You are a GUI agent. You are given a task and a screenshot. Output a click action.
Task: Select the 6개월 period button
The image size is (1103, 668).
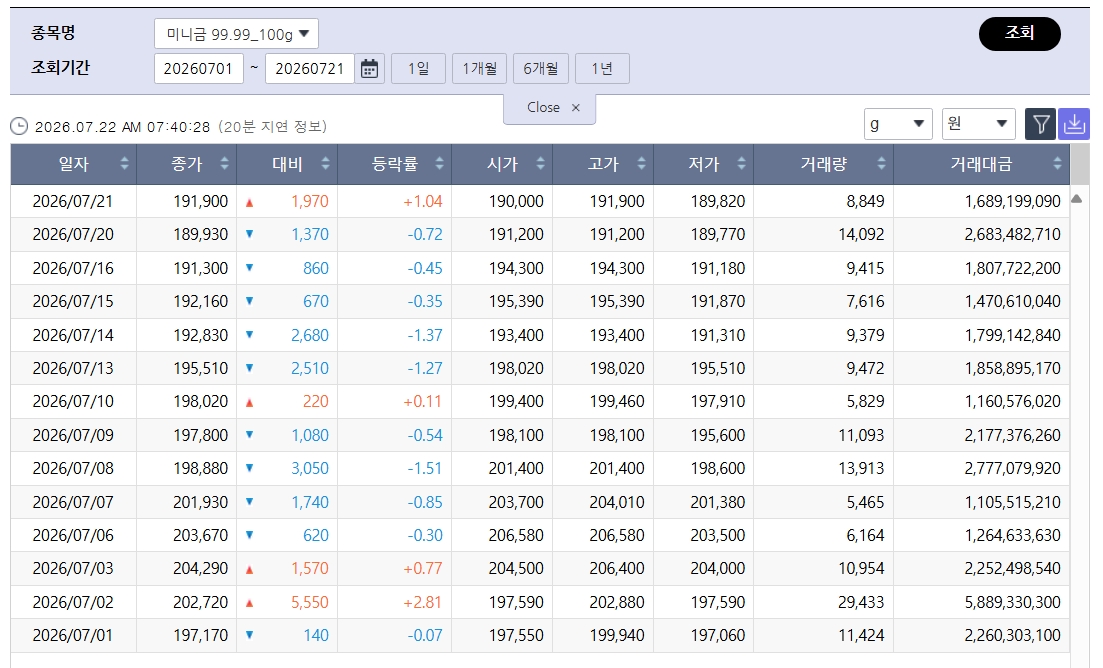(540, 69)
